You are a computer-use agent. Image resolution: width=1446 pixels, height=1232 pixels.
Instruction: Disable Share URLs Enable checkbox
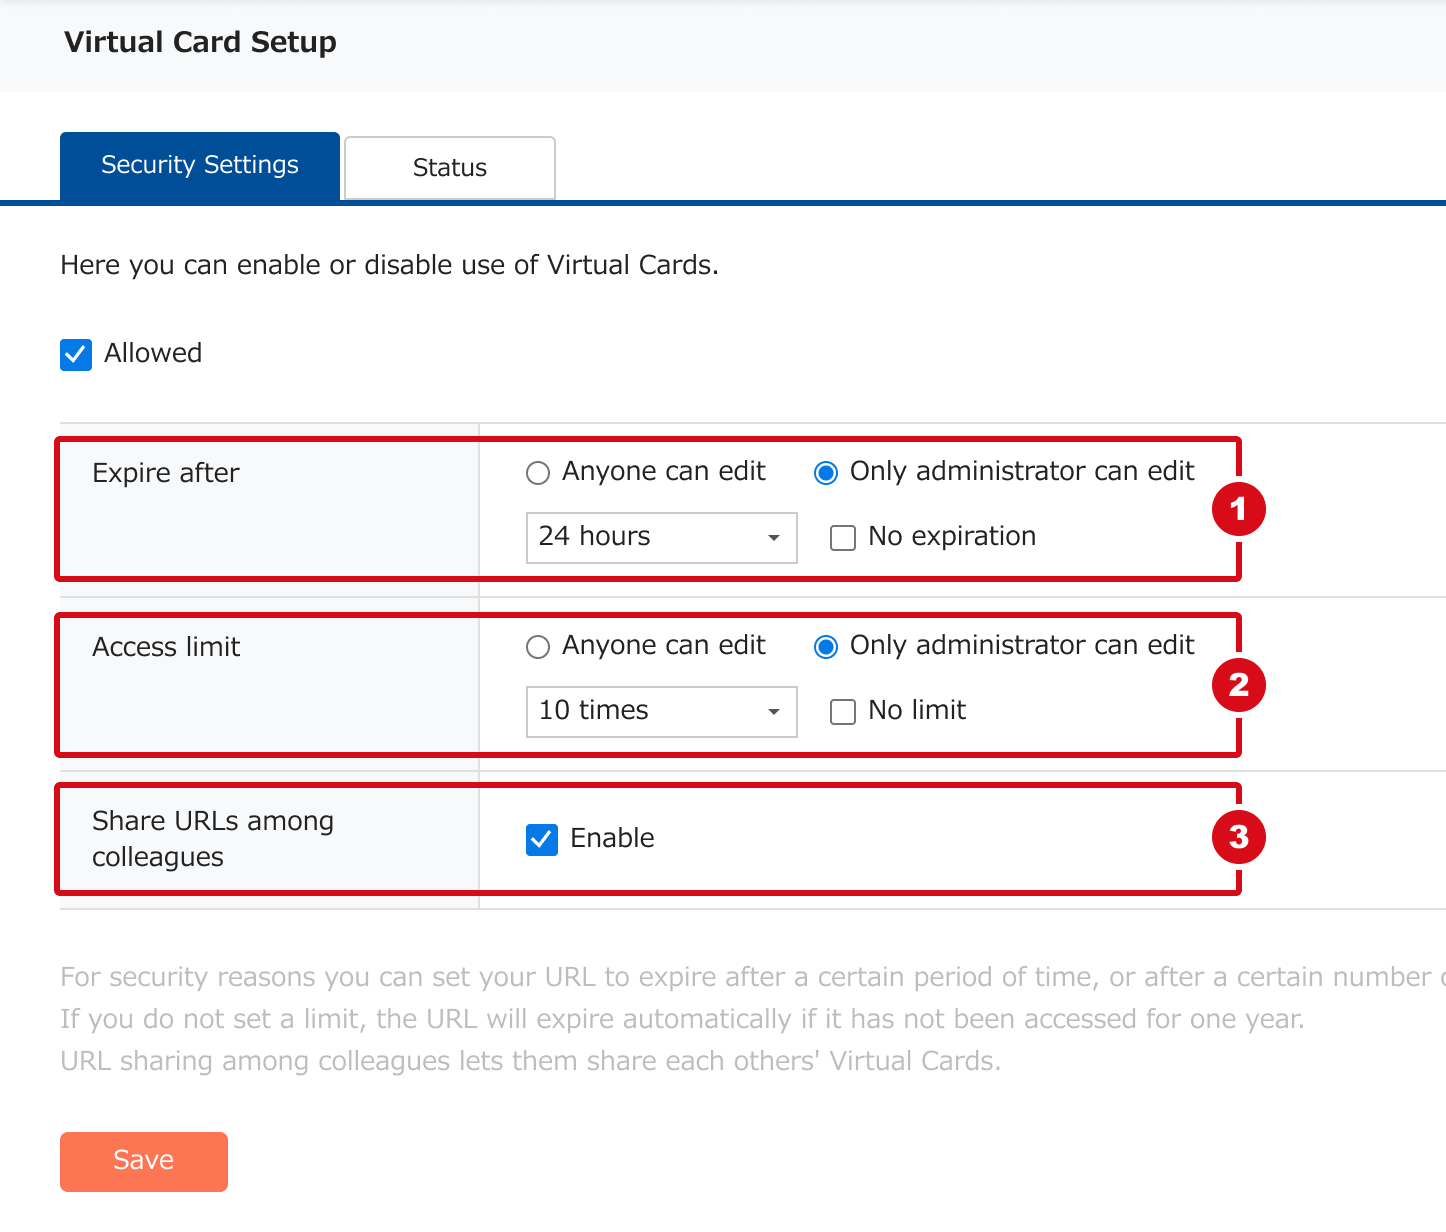[x=542, y=839]
